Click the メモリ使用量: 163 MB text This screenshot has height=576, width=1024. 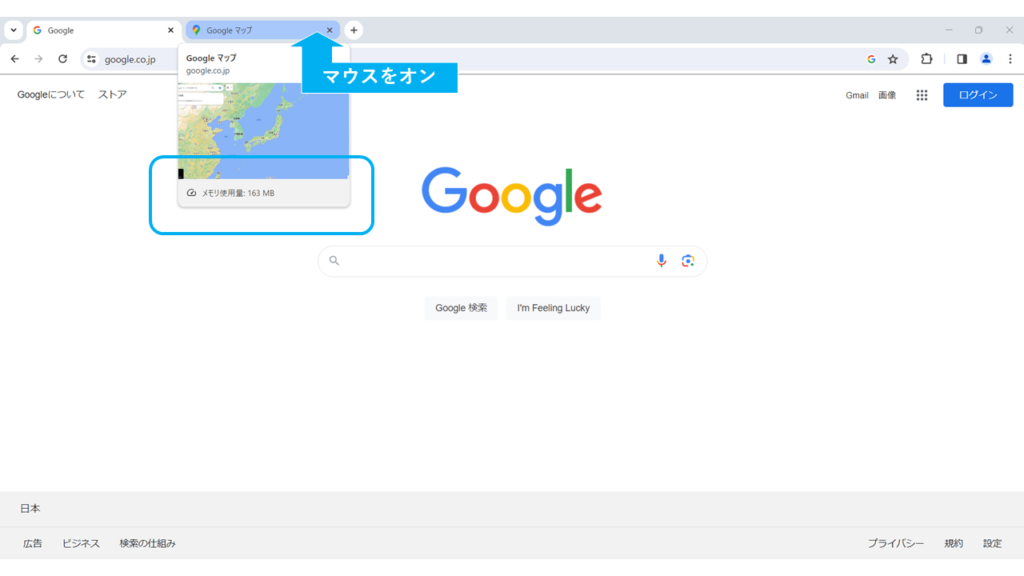point(238,193)
